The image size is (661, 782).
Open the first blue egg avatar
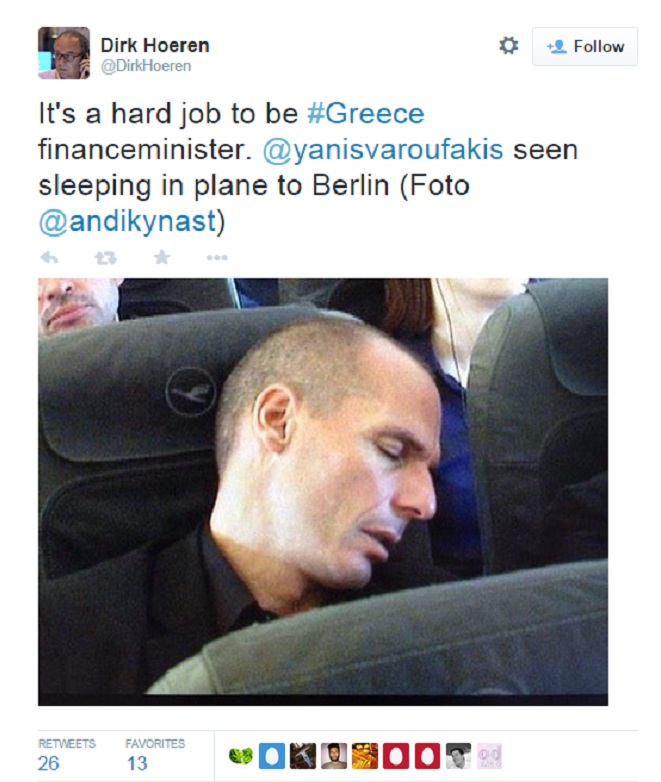pyautogui.click(x=272, y=756)
